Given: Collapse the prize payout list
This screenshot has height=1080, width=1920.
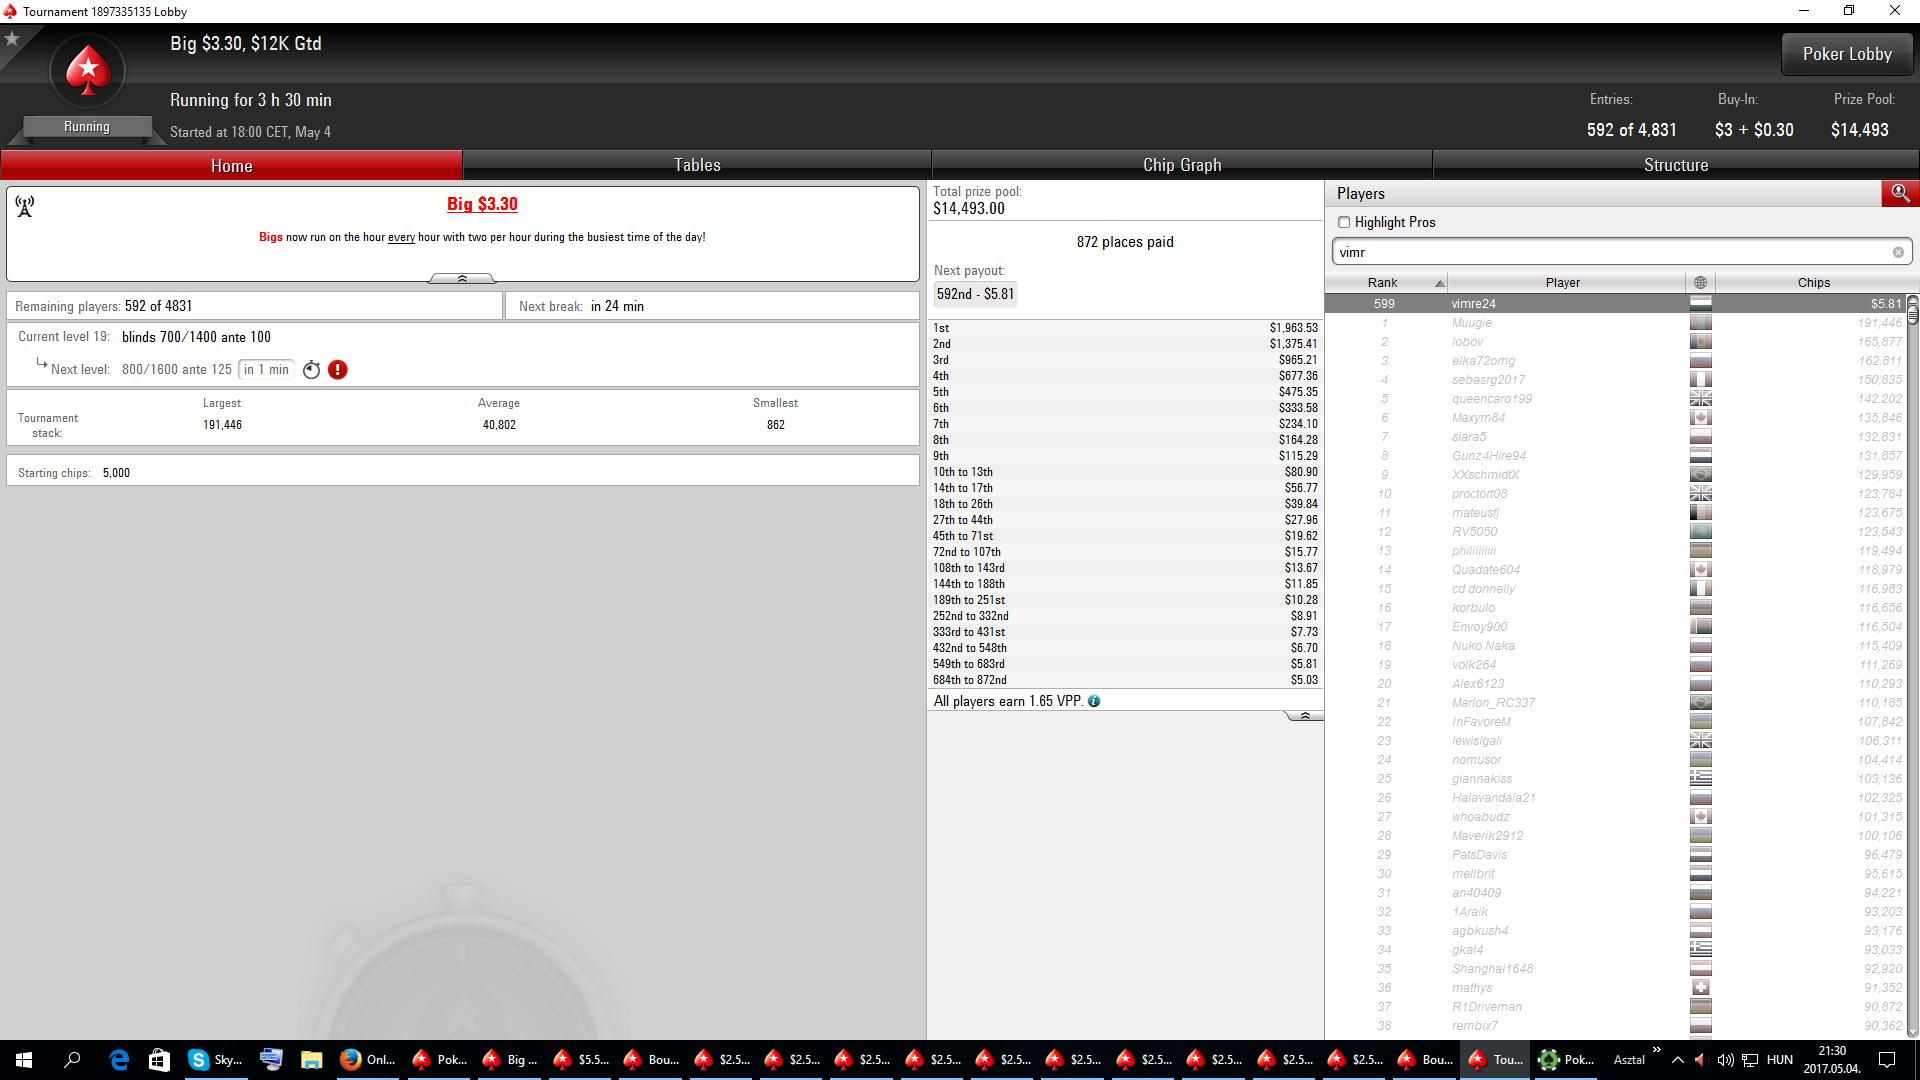Looking at the screenshot, I should pos(1304,716).
